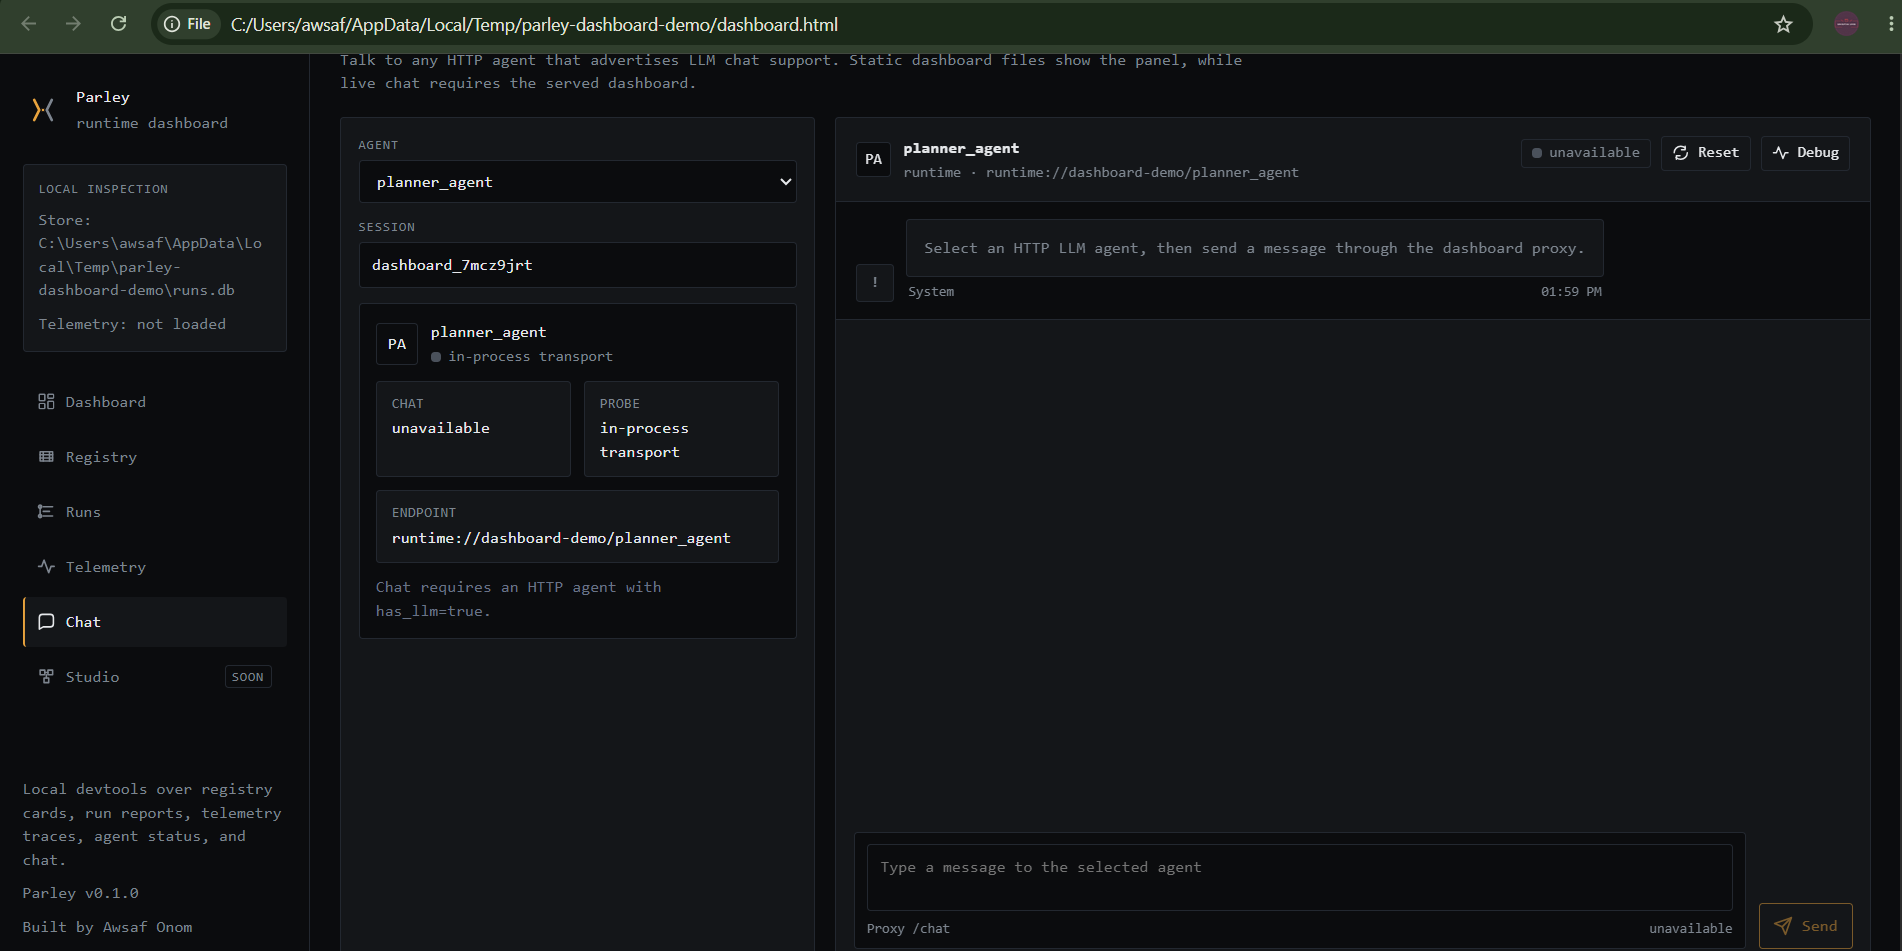Screen dimensions: 1902x951
Task: Click the exclamation system message icon
Action: 875,283
